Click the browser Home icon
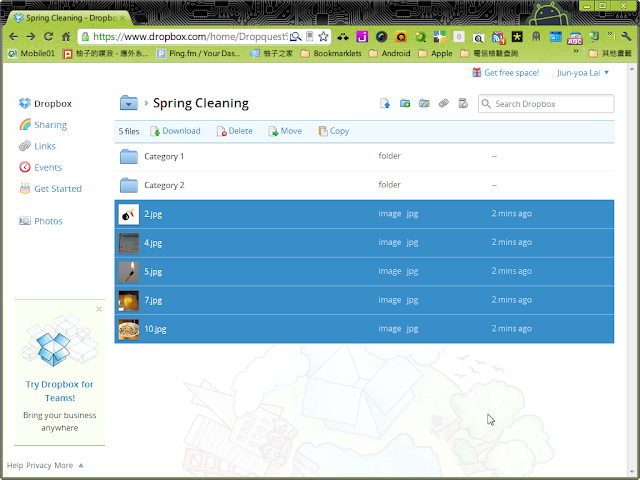Viewport: 640px width, 480px height. click(x=66, y=37)
